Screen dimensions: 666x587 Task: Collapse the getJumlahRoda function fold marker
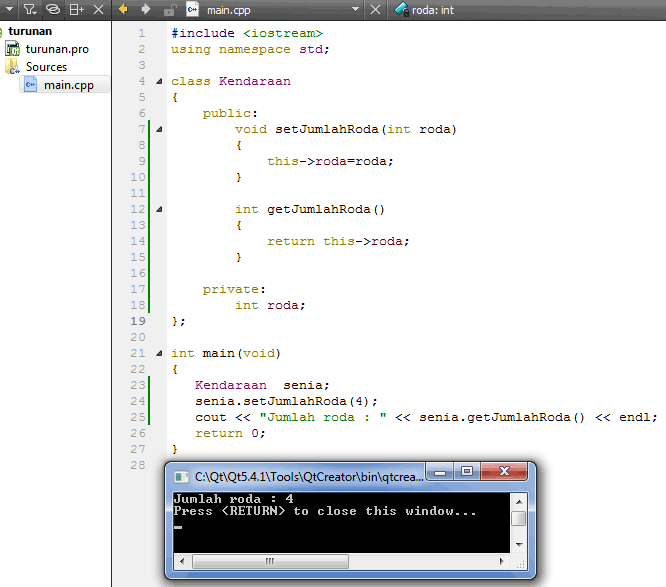click(159, 209)
